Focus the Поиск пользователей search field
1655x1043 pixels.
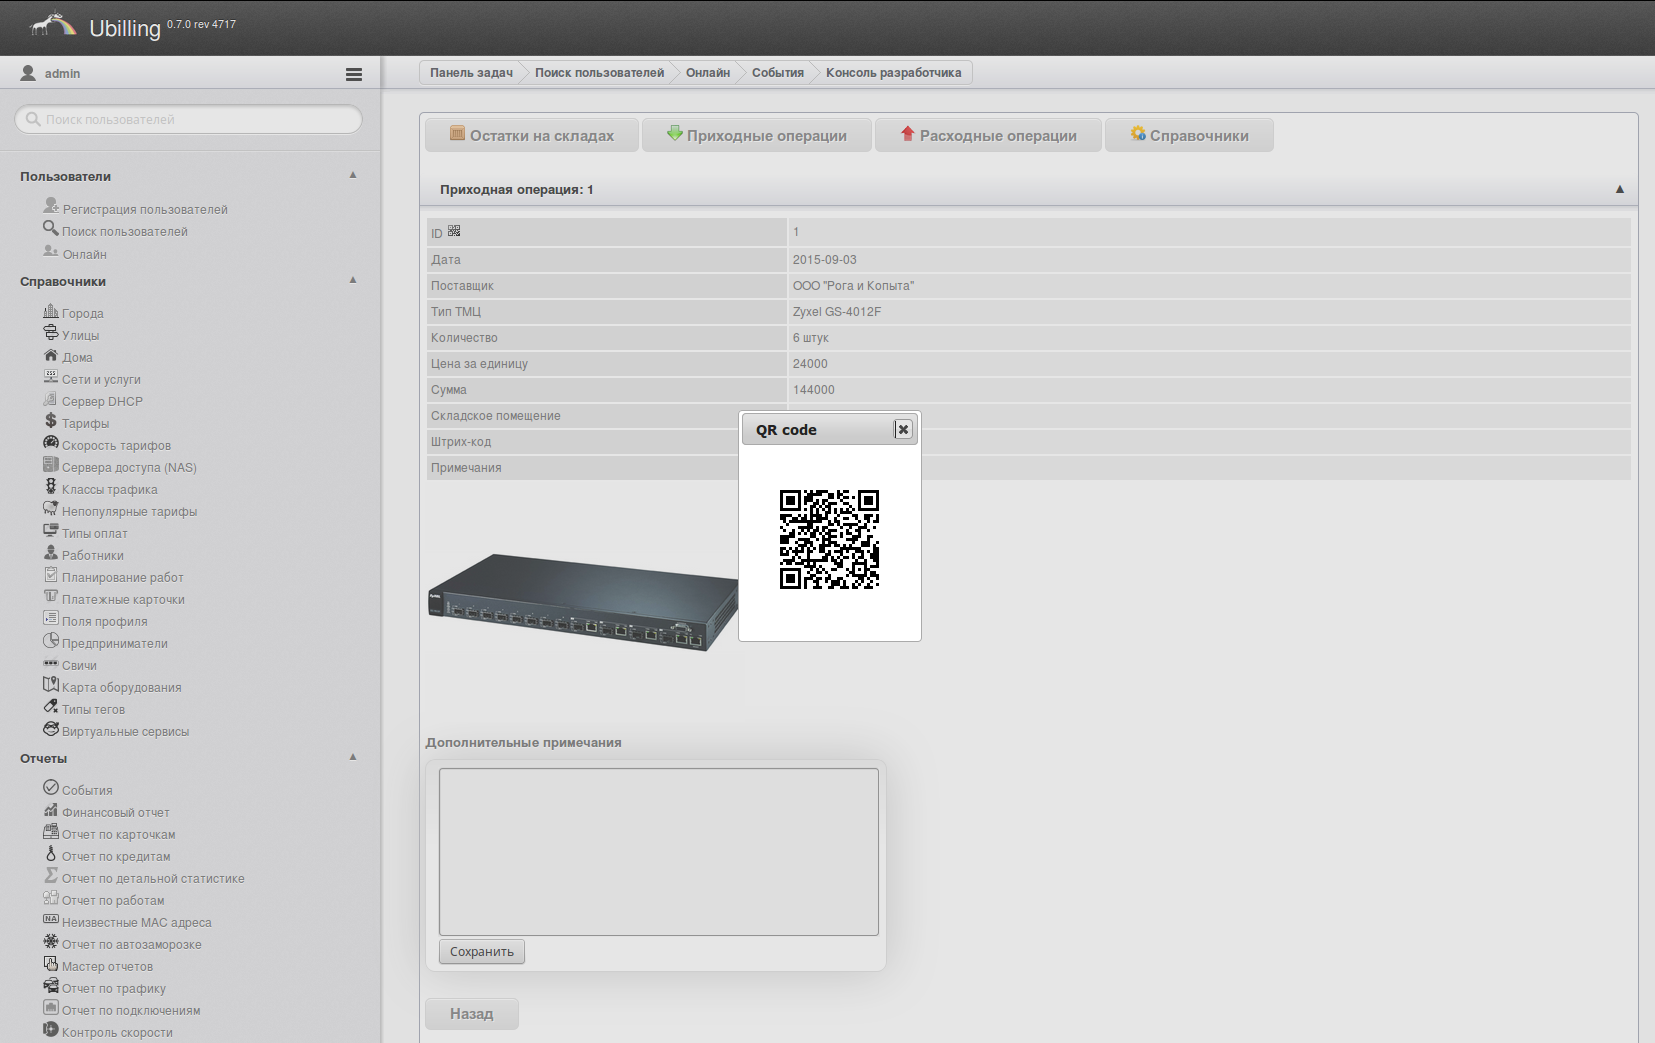point(190,120)
